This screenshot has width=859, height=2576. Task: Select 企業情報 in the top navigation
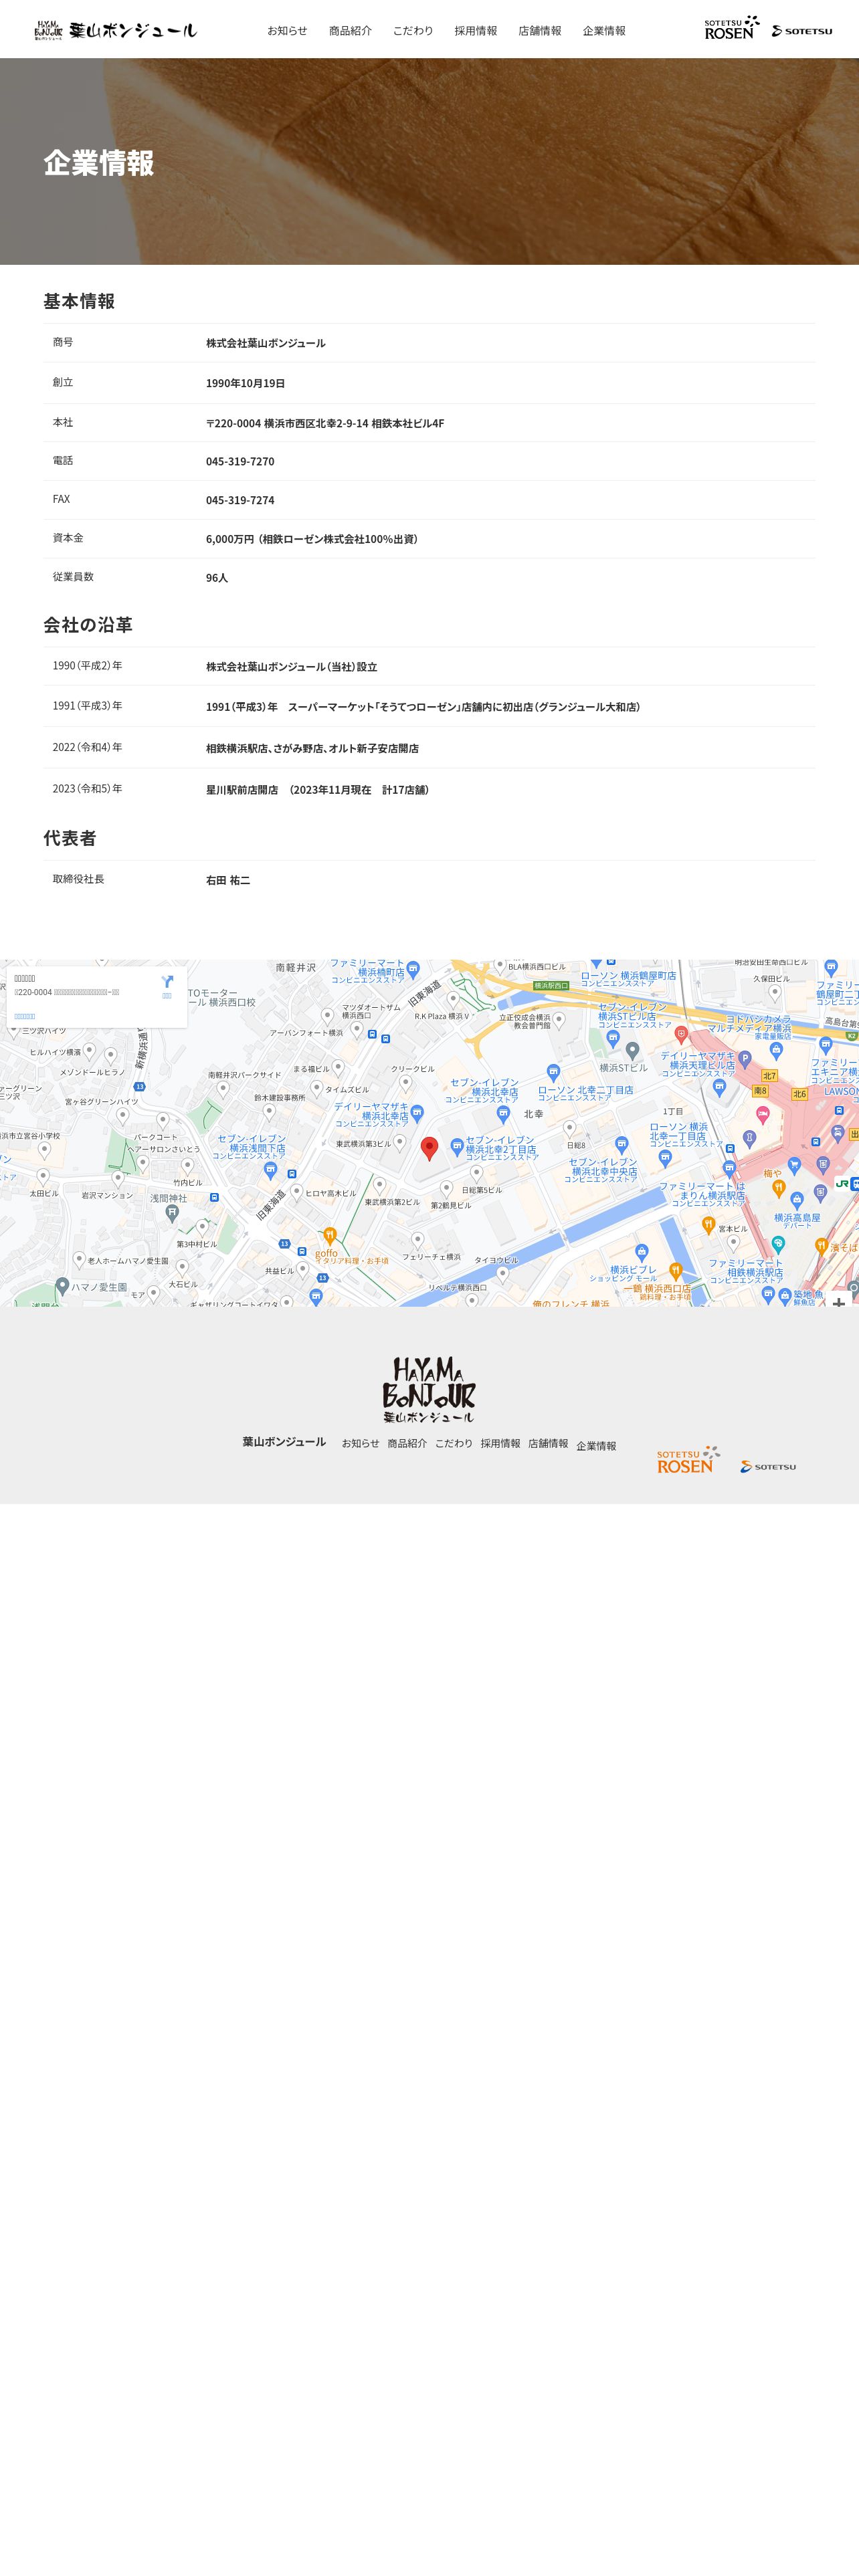[x=604, y=31]
